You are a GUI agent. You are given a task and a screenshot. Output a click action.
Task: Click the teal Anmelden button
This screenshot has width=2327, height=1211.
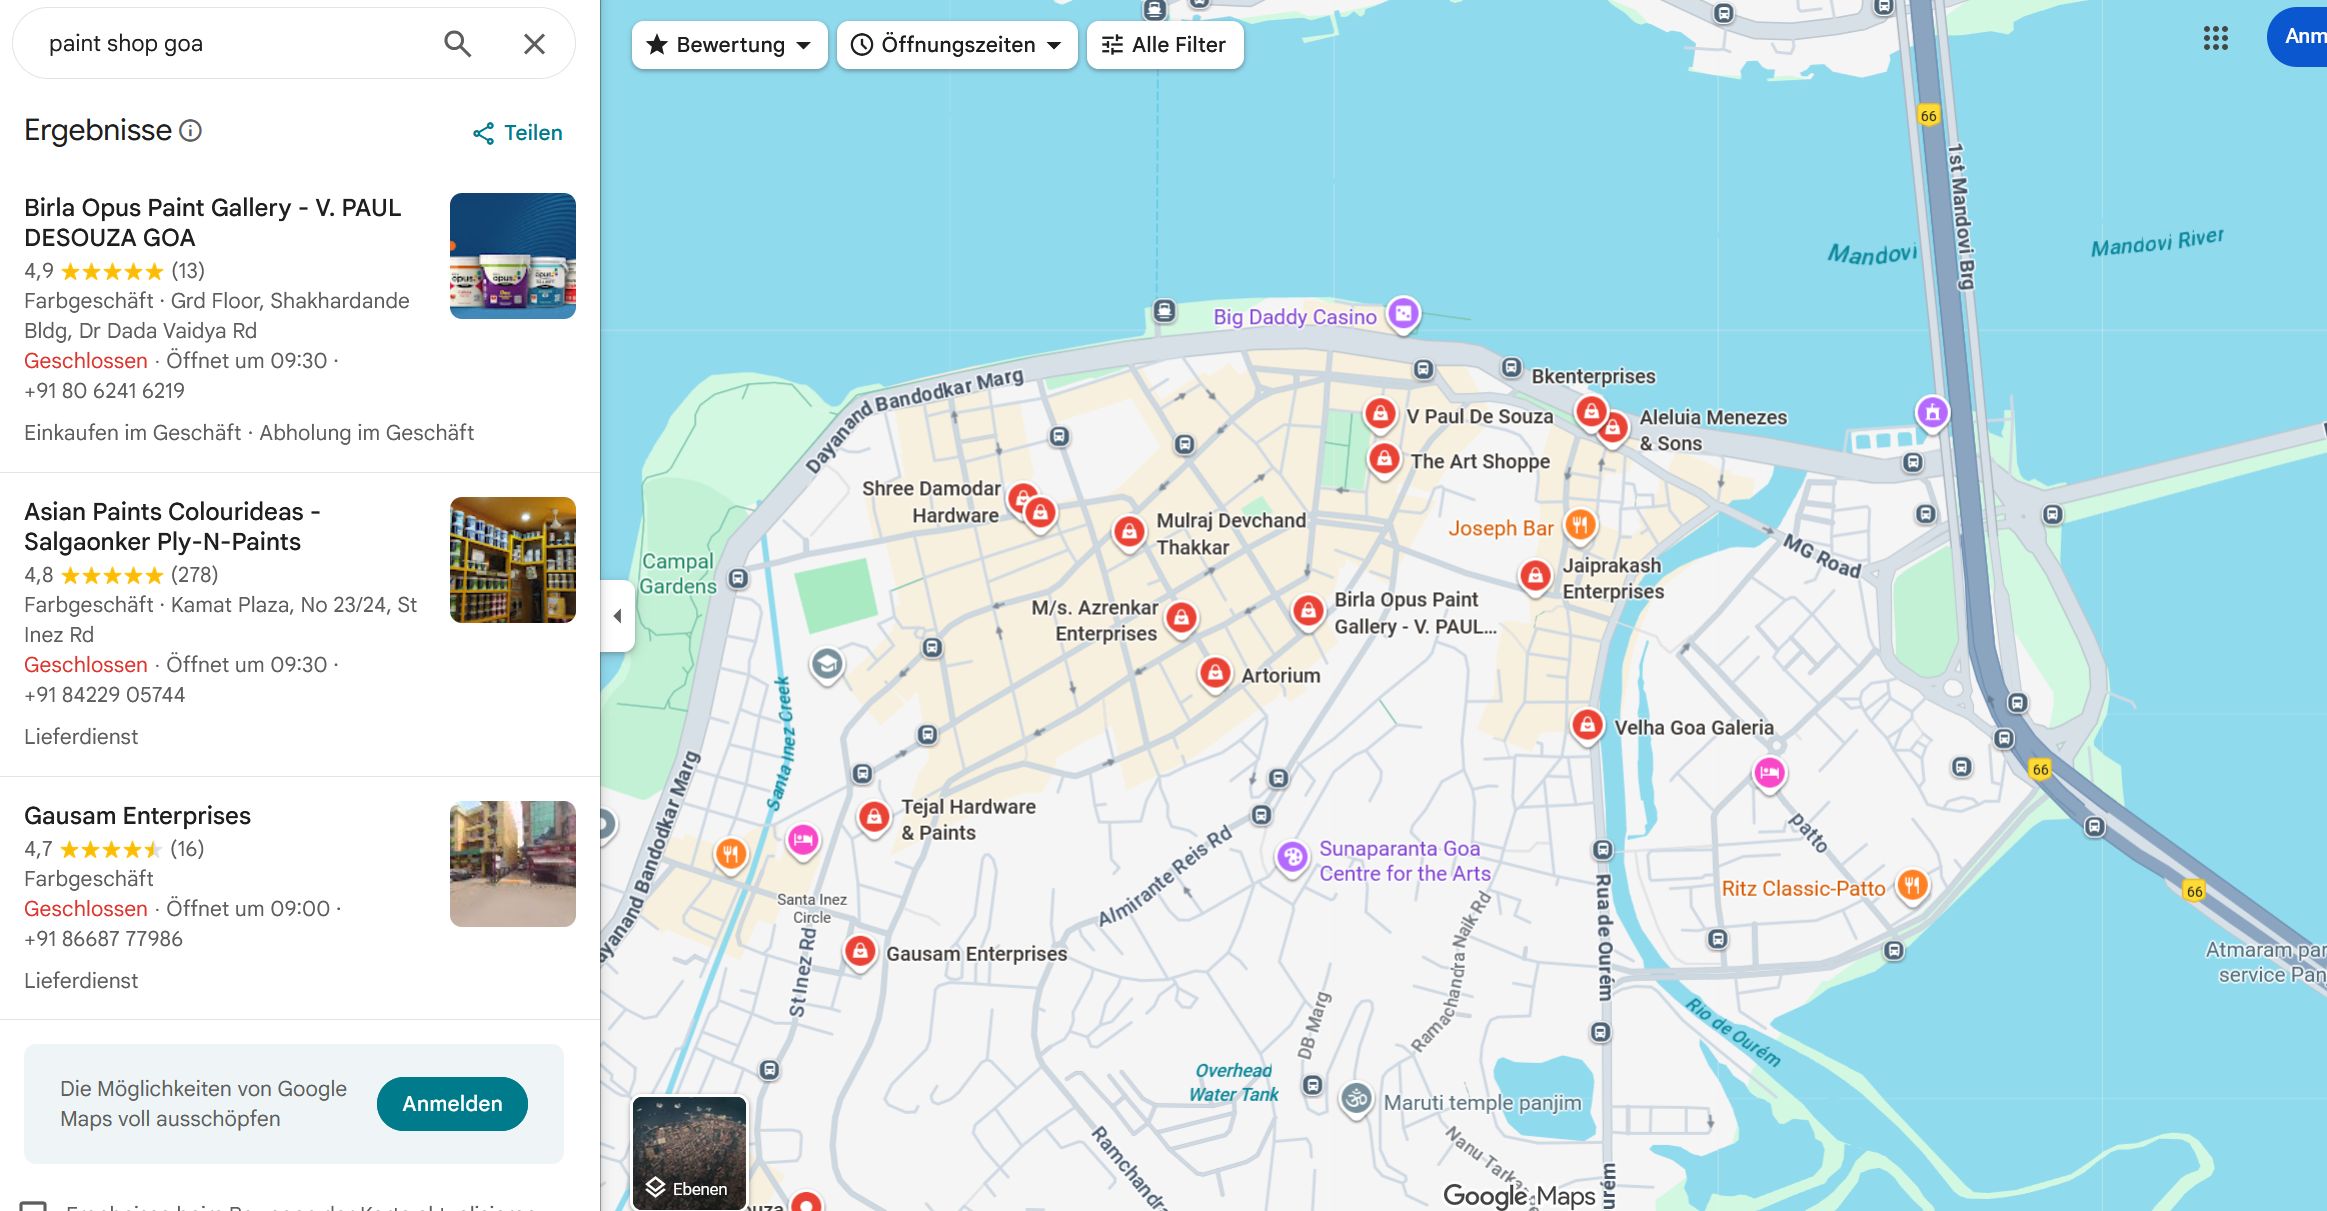452,1104
